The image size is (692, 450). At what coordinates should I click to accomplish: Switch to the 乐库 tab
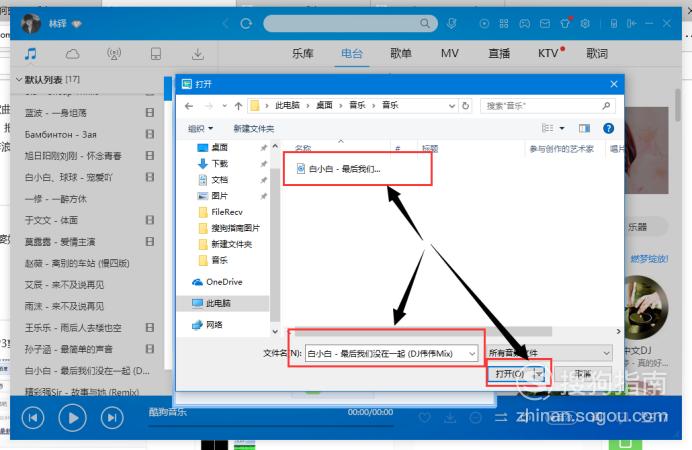coord(303,54)
